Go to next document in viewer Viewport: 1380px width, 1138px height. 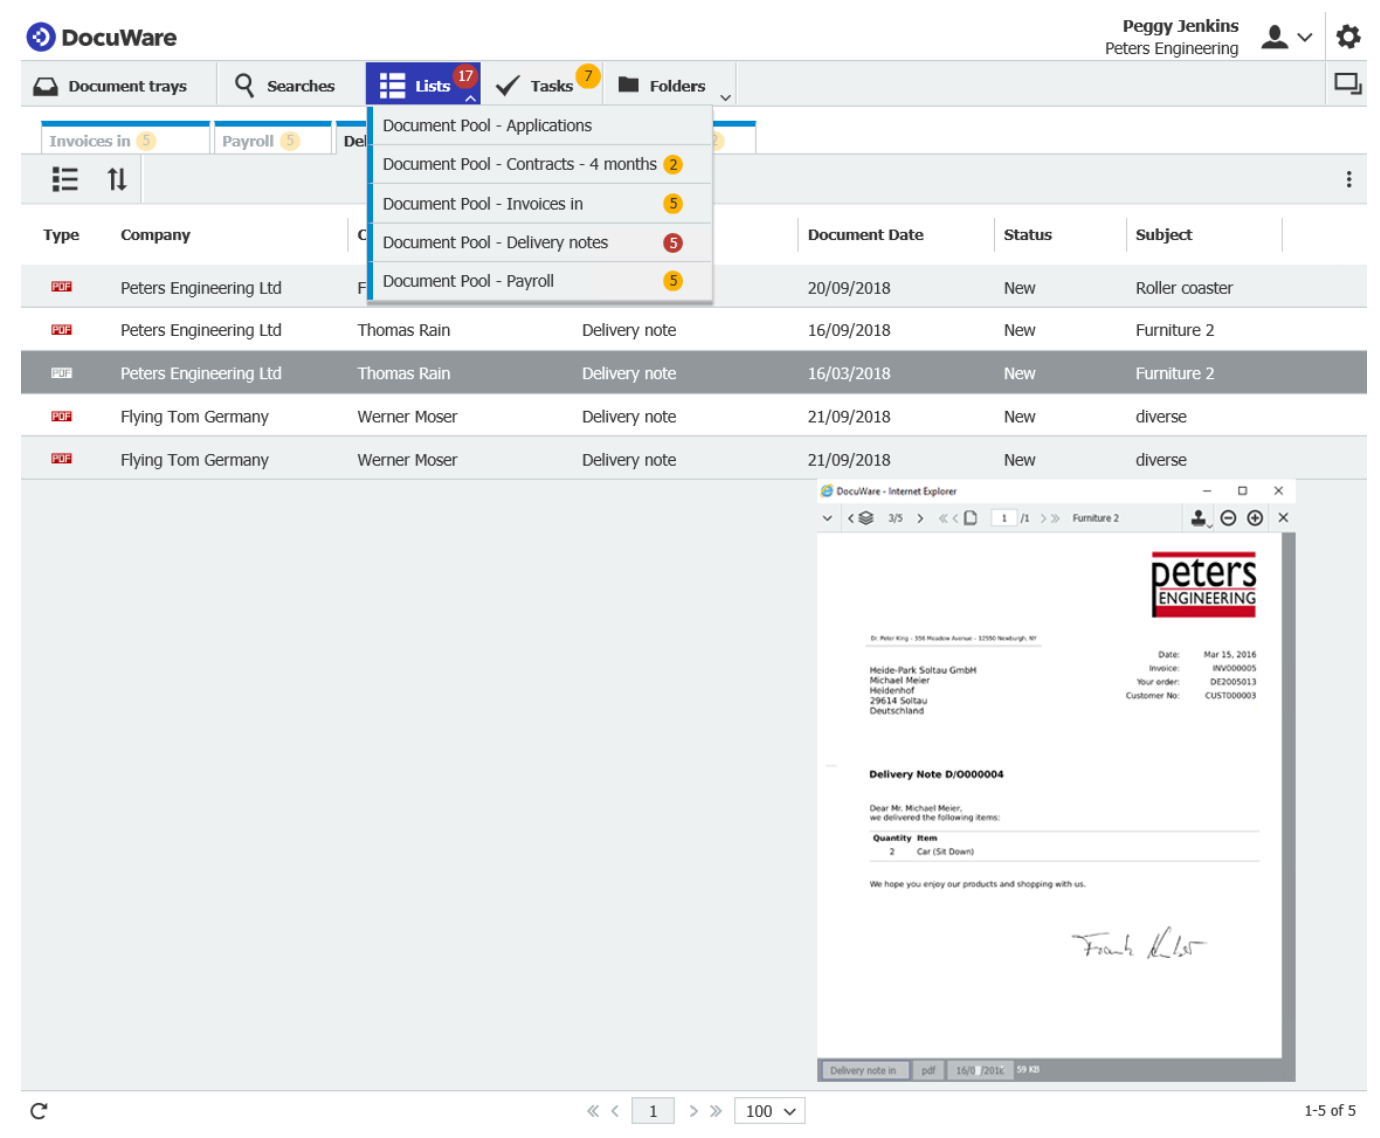[920, 518]
